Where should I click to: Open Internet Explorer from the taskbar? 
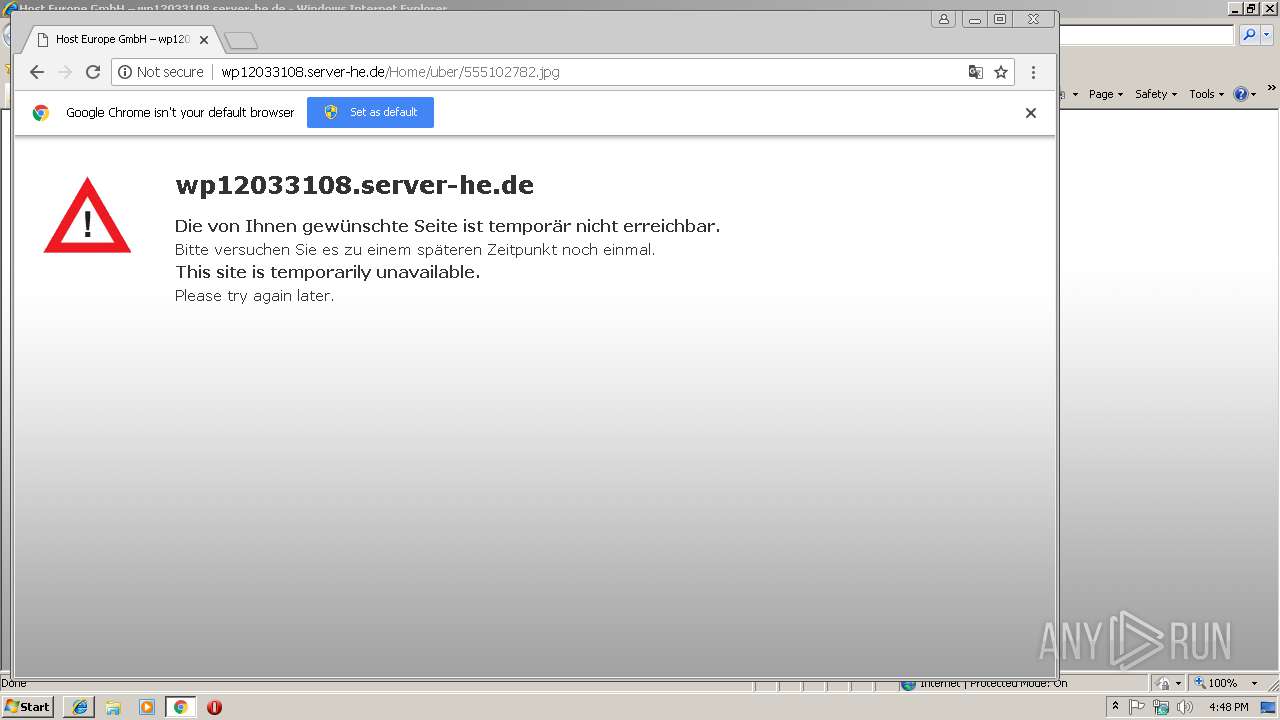(x=80, y=707)
